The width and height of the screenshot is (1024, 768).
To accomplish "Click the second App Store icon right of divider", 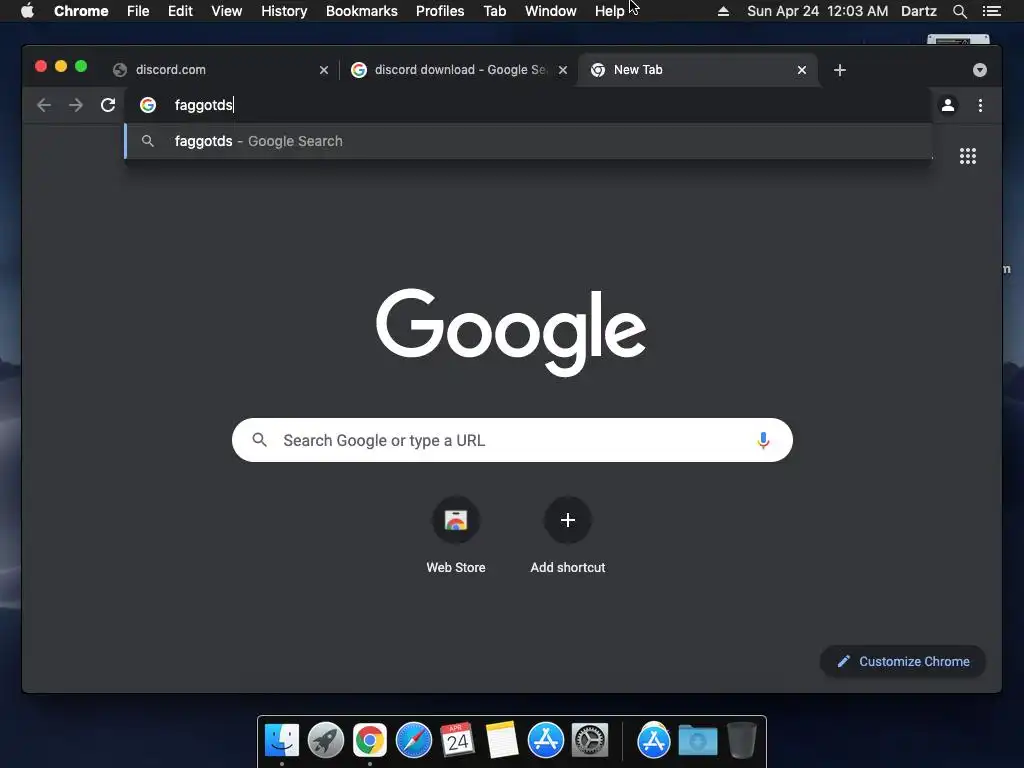I will tap(654, 740).
